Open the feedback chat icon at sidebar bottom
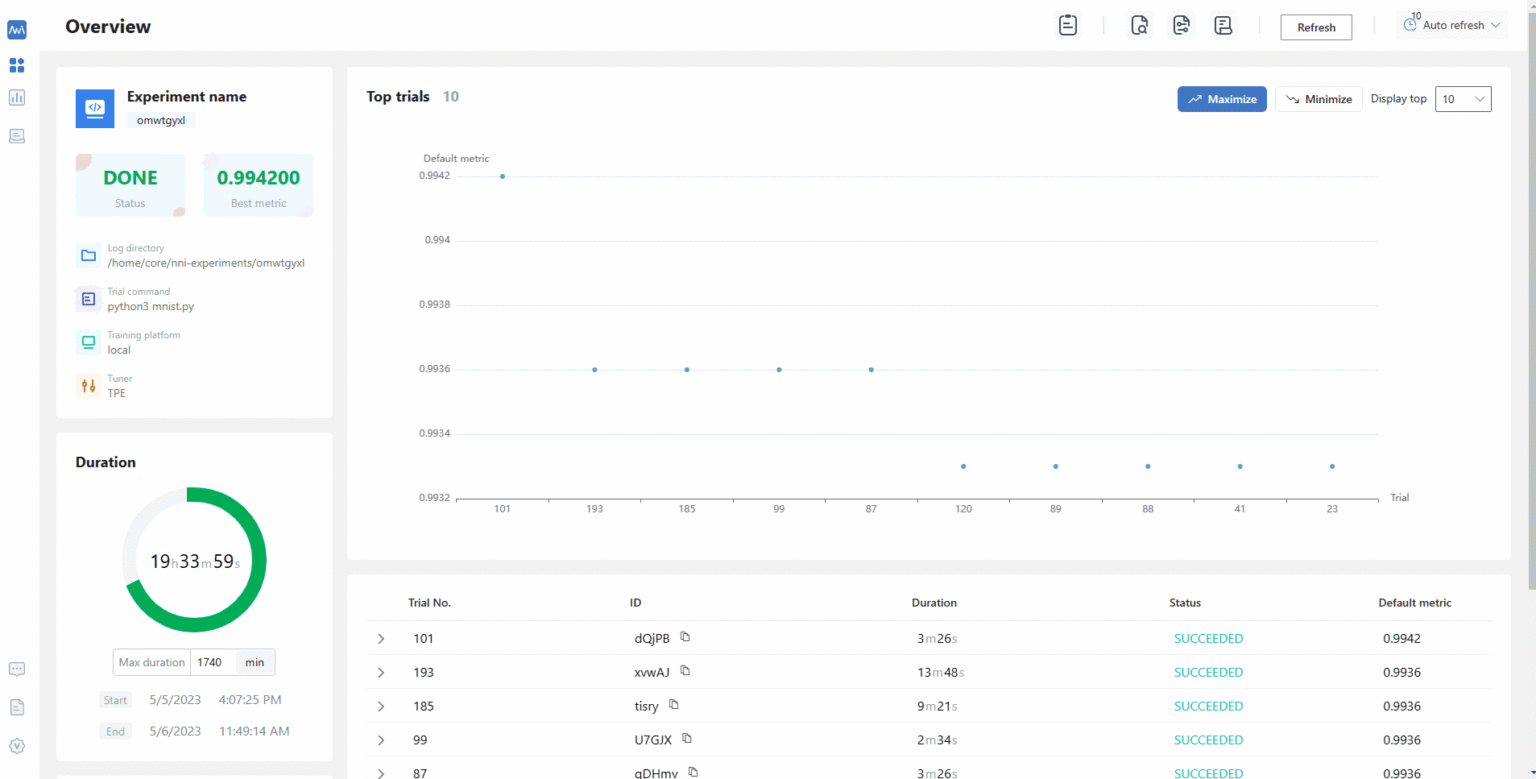 point(16,669)
